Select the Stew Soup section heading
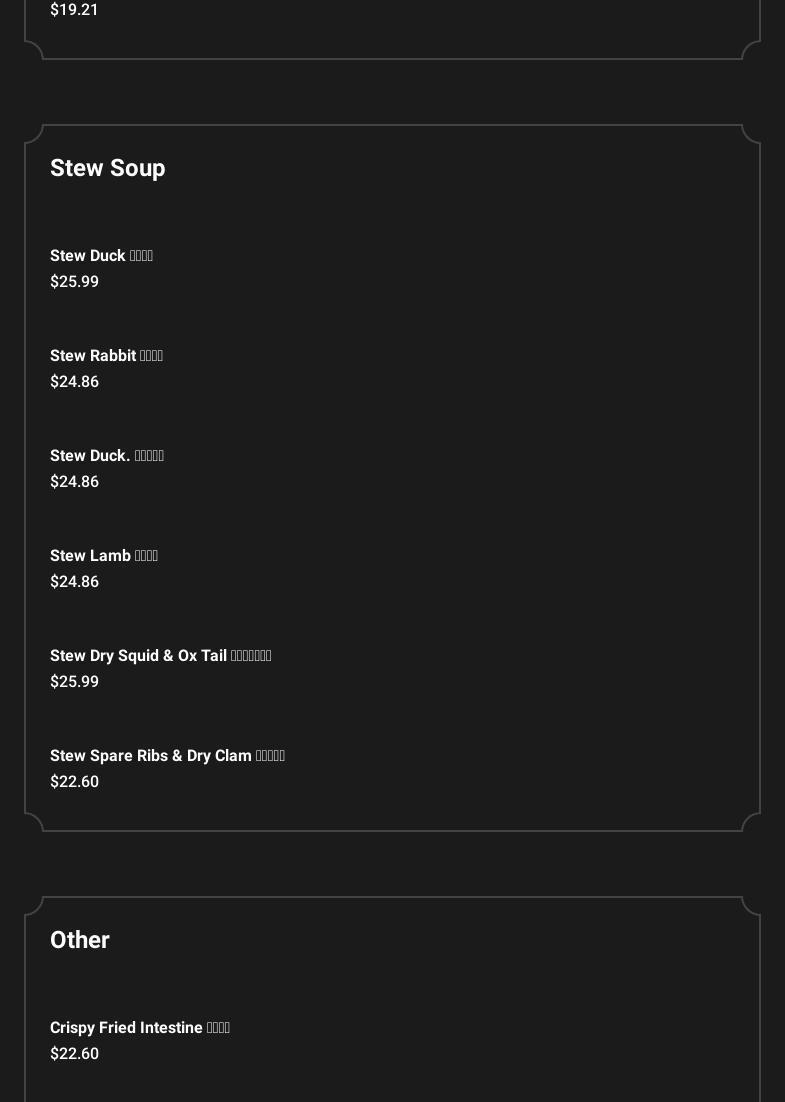Viewport: 785px width, 1102px height. (107, 168)
